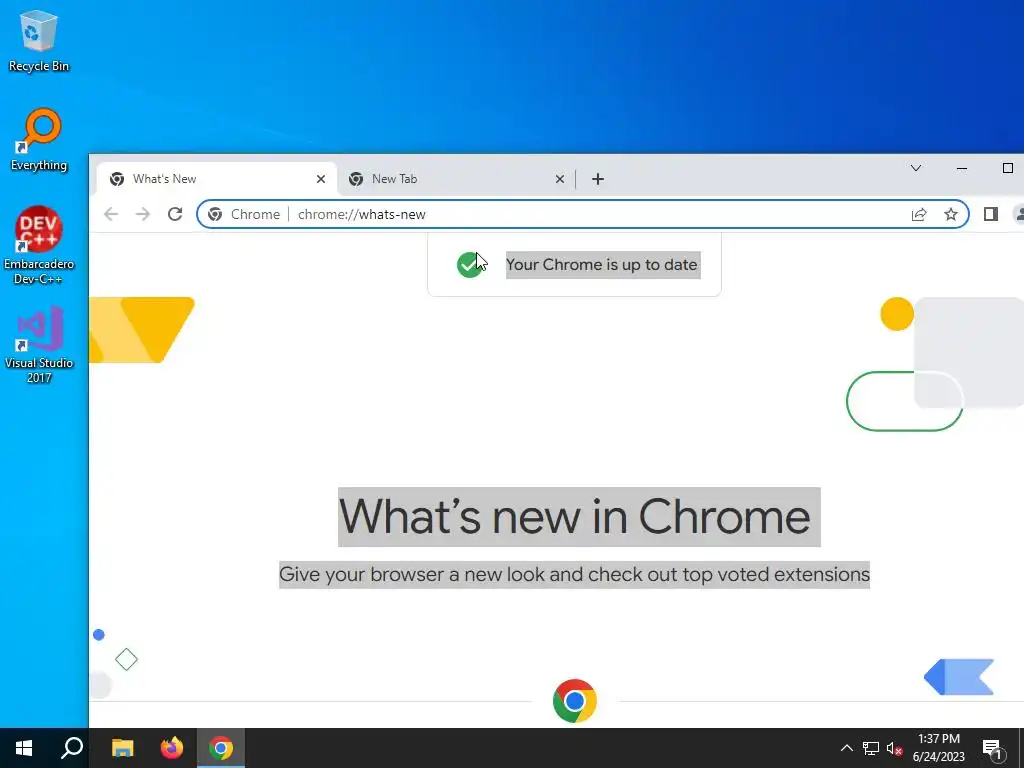Close the What's New tab
The height and width of the screenshot is (768, 1024).
point(321,179)
